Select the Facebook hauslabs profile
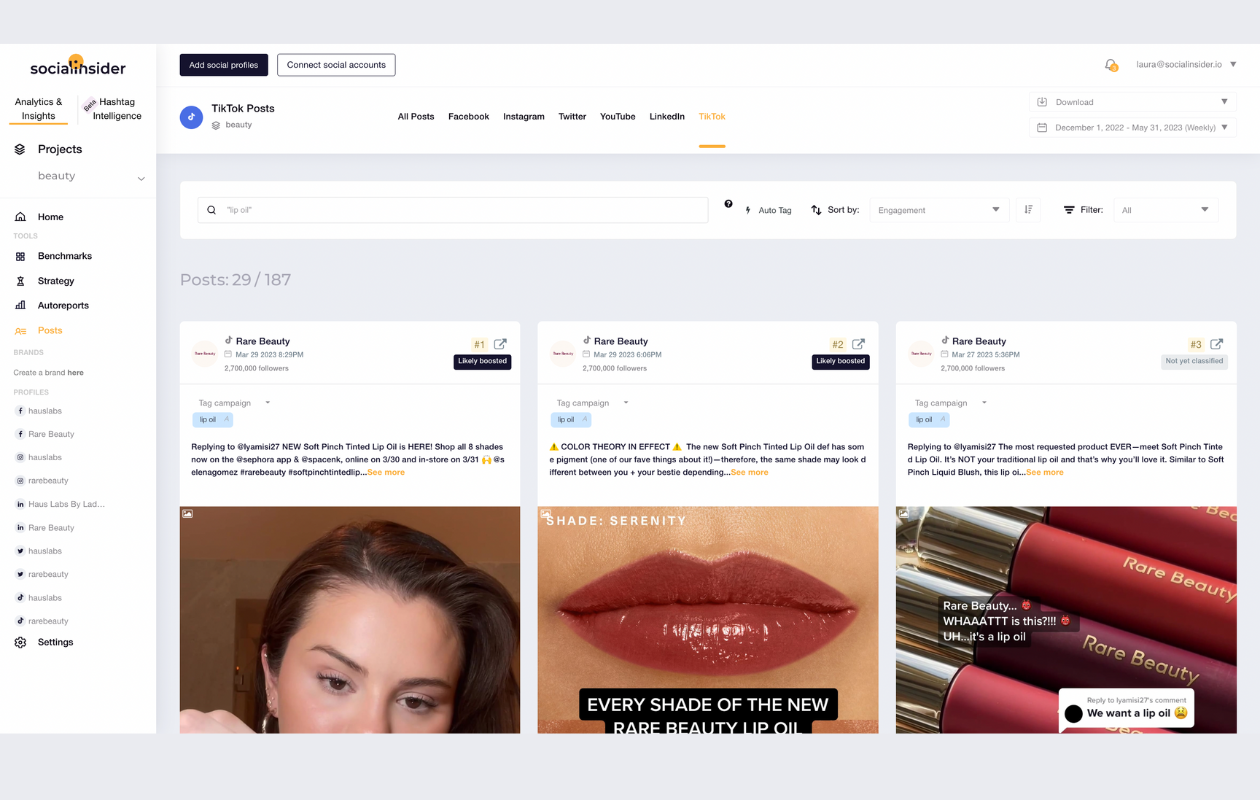1260x800 pixels. click(x=39, y=411)
